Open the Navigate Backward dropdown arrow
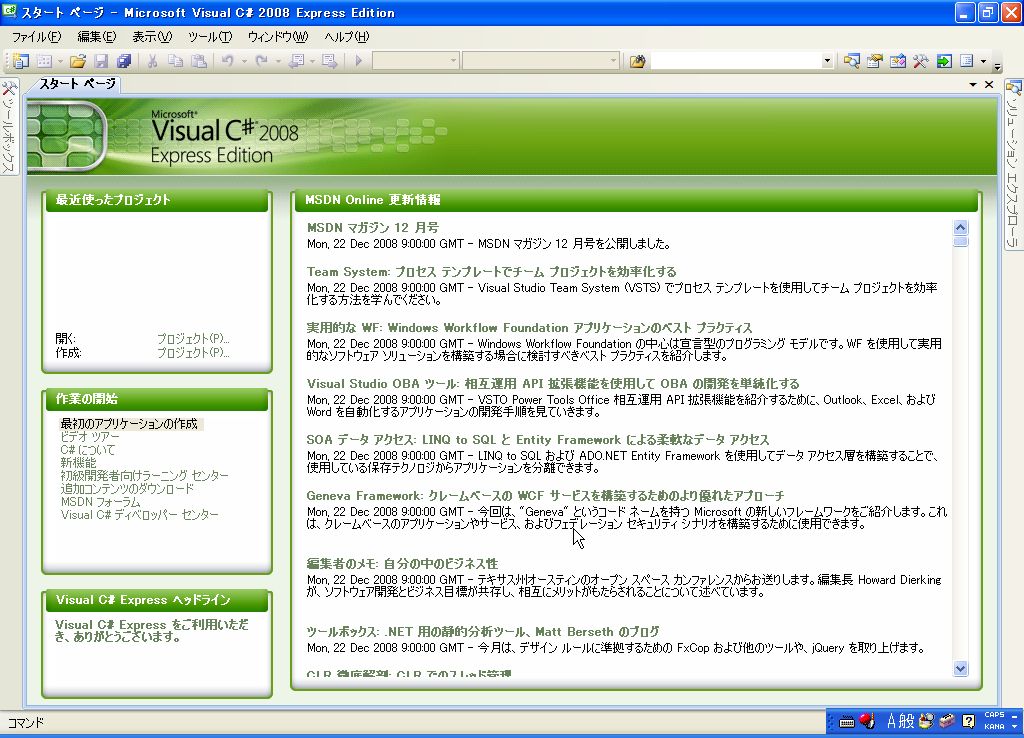1024x738 pixels. coord(313,61)
